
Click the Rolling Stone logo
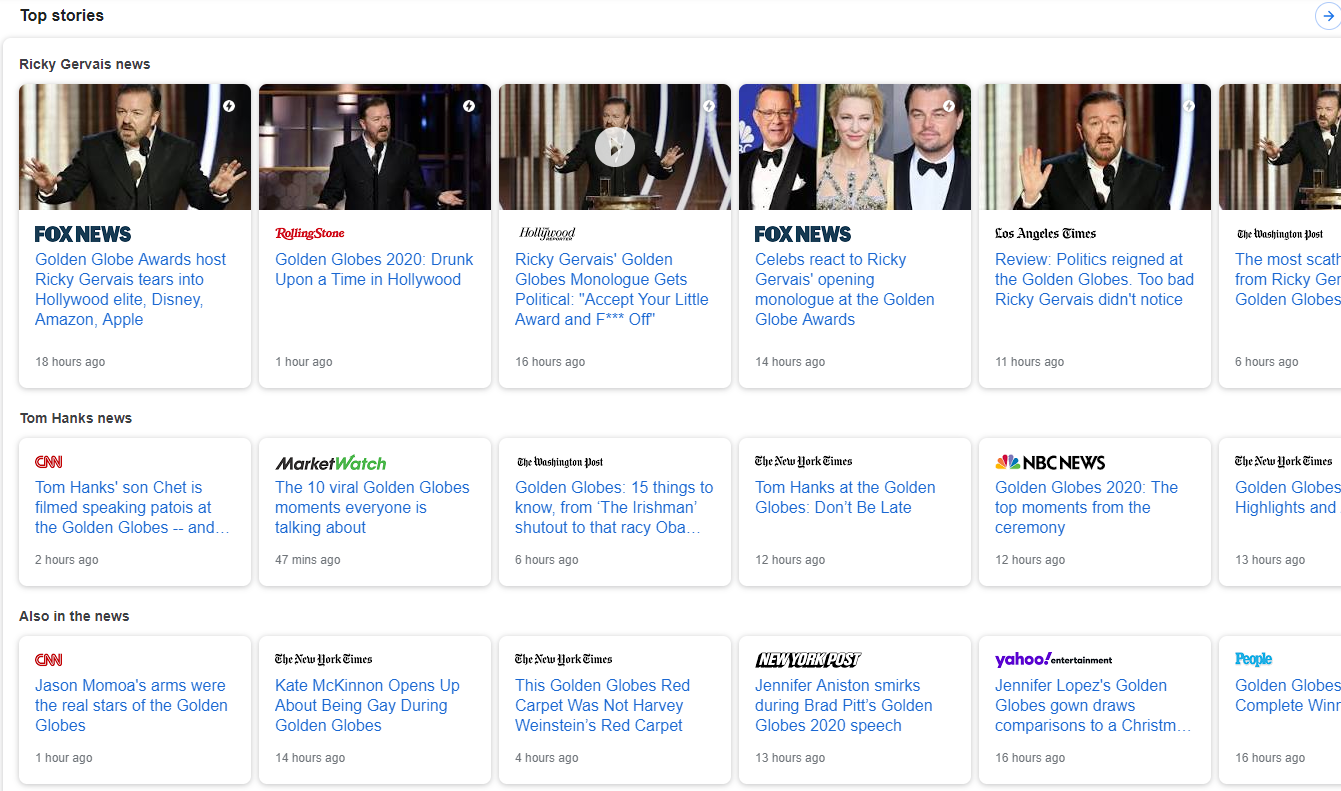tap(310, 234)
